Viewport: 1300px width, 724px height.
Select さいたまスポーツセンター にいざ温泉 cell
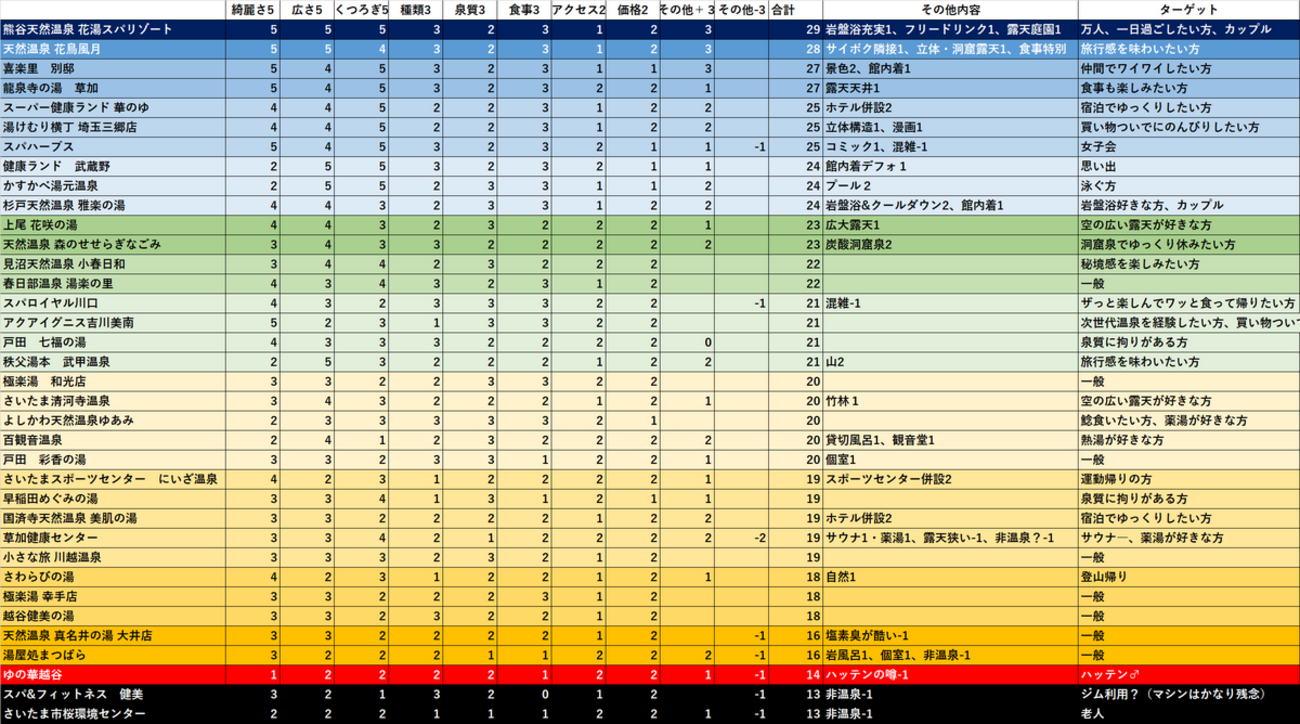114,479
